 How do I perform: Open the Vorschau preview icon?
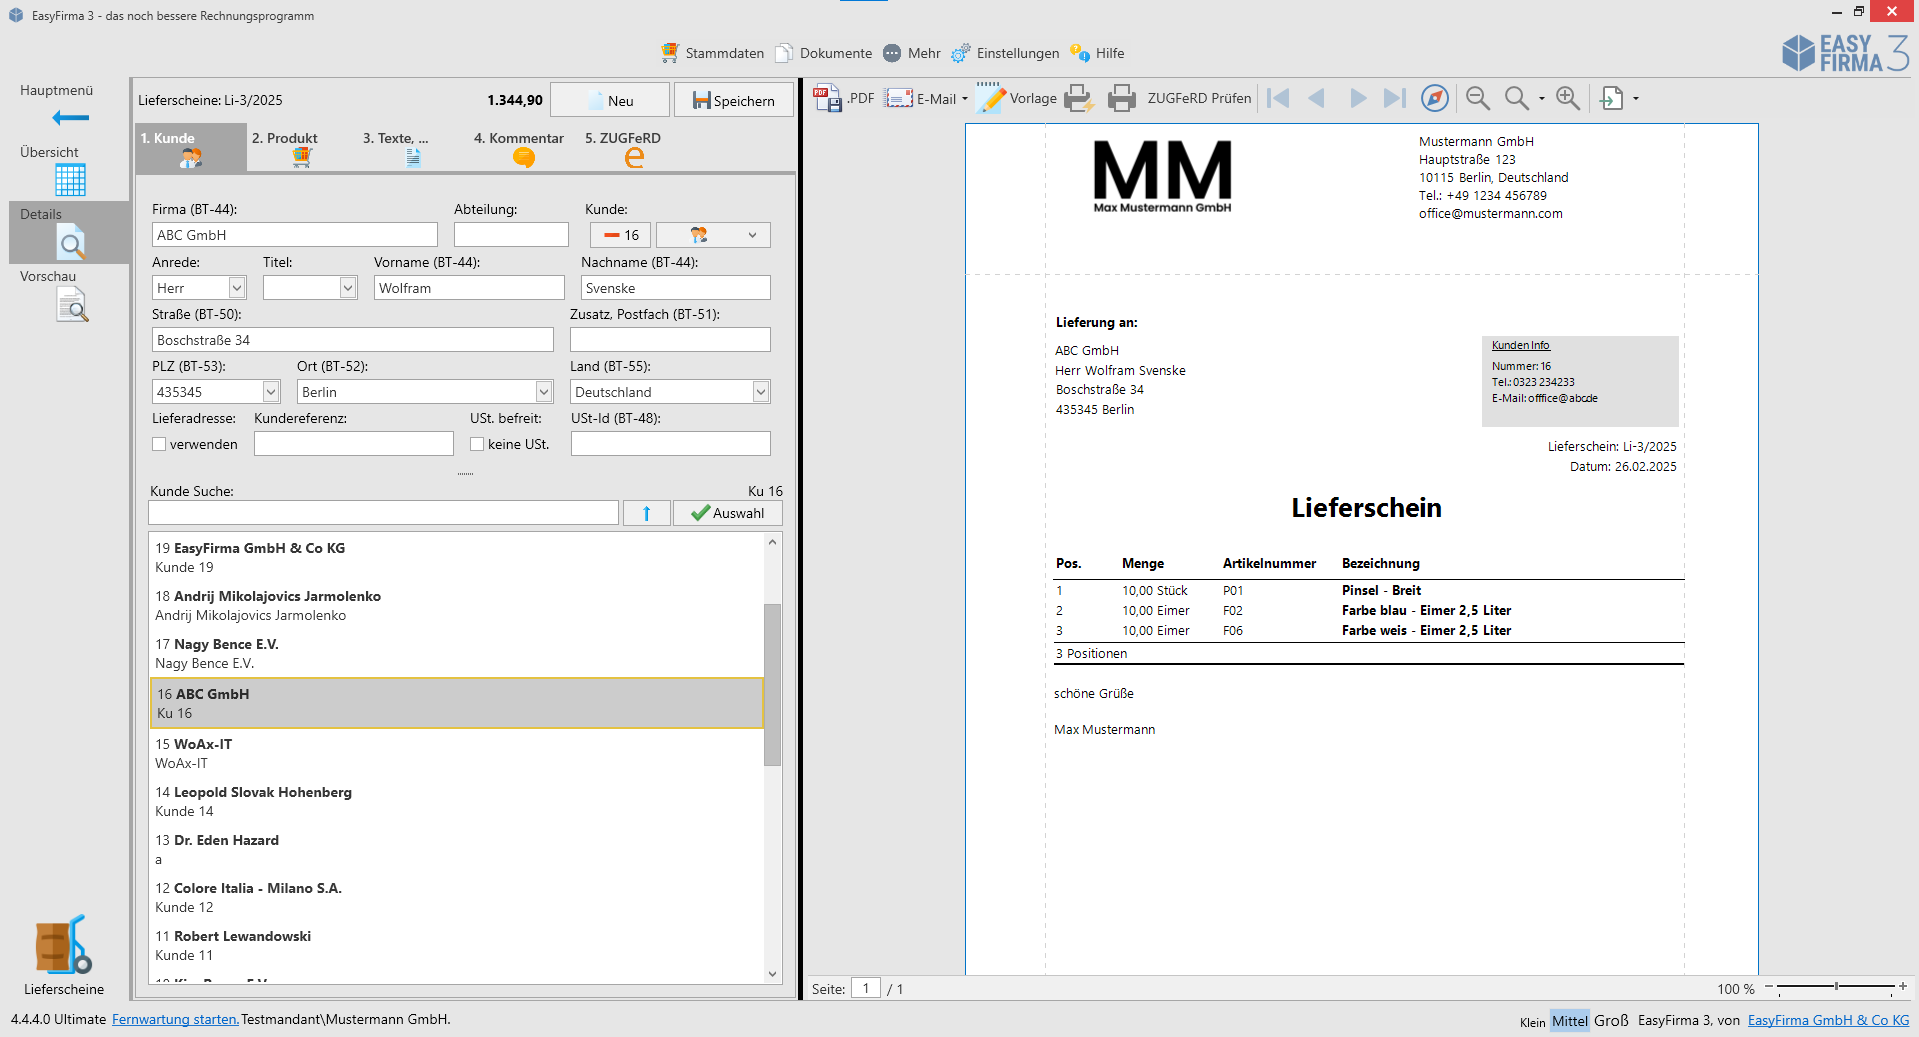(72, 304)
